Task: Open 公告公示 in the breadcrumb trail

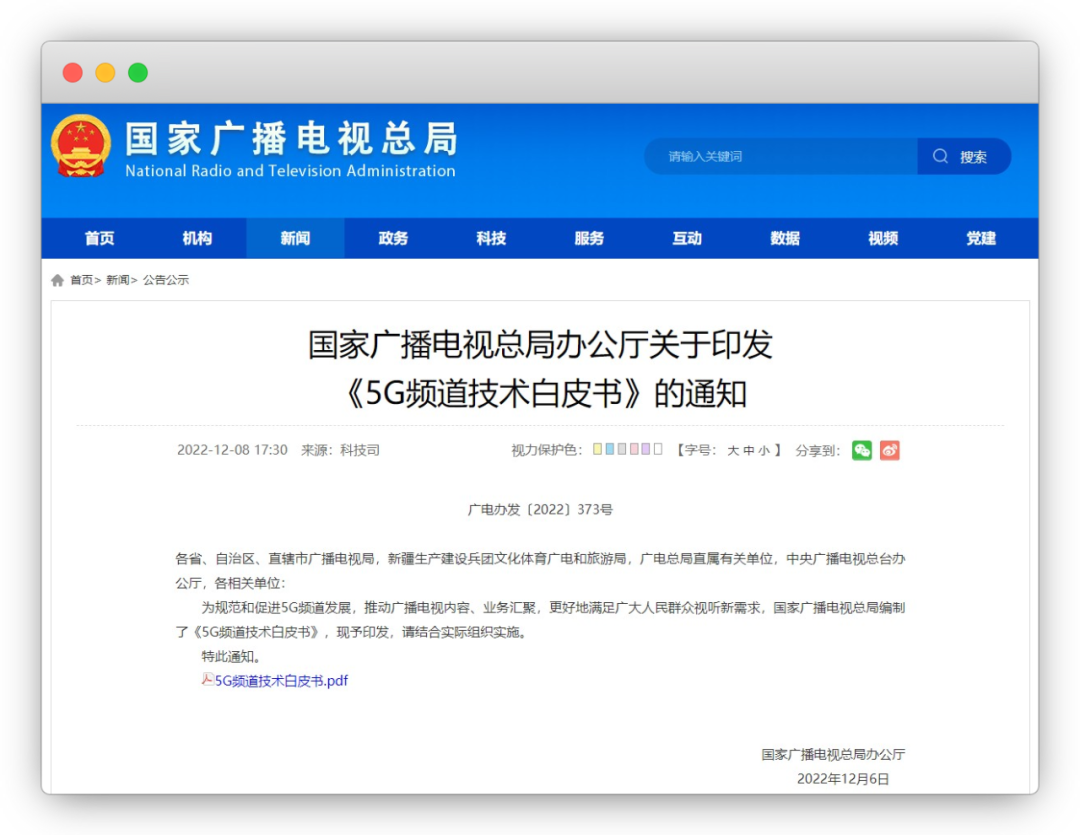Action: tap(166, 280)
